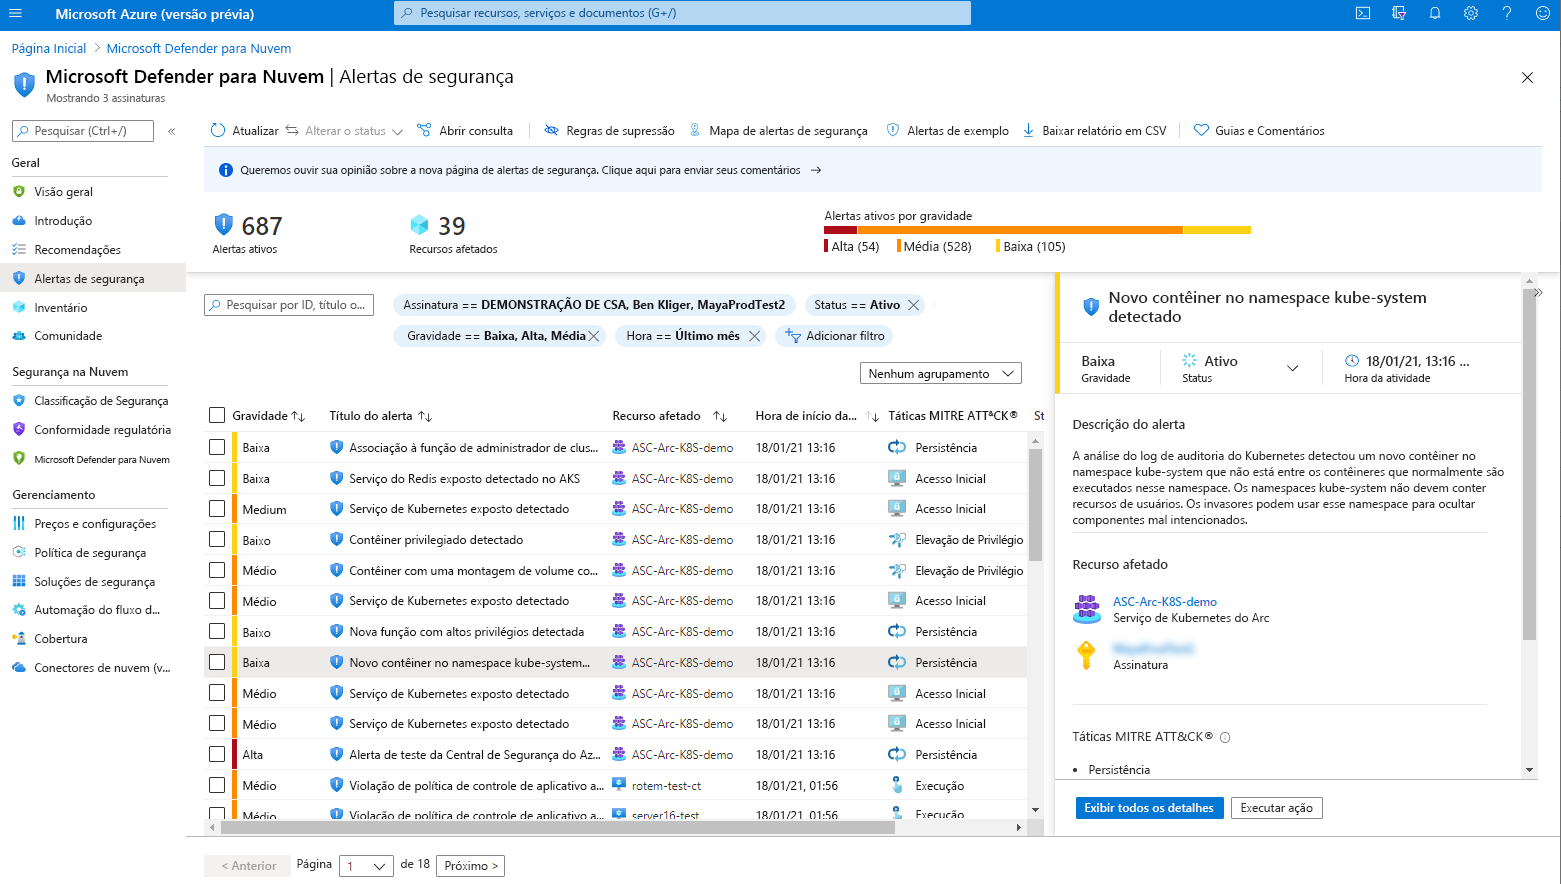Open the page number dropdown
The image size is (1561, 884).
366,866
